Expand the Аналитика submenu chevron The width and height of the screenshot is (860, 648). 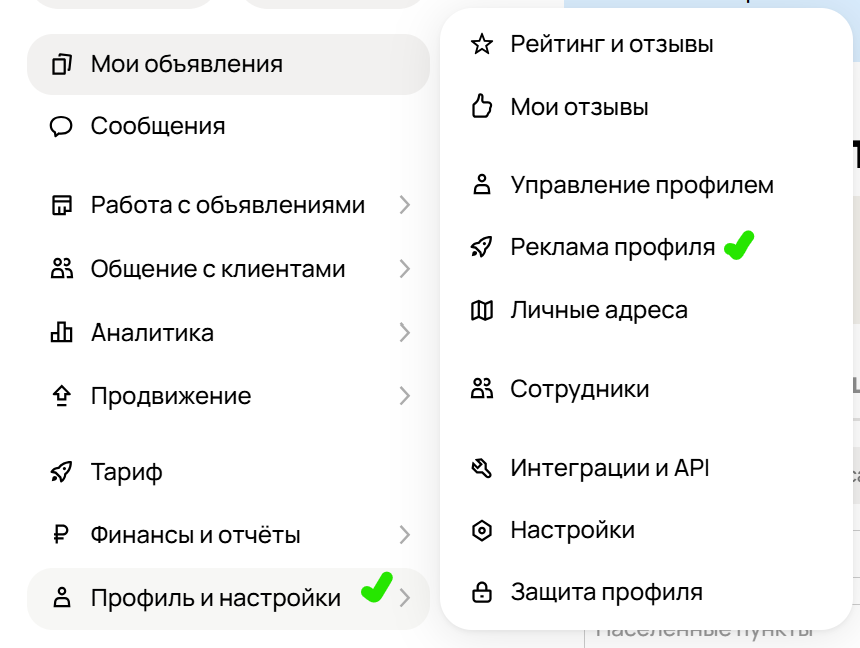[x=404, y=333]
